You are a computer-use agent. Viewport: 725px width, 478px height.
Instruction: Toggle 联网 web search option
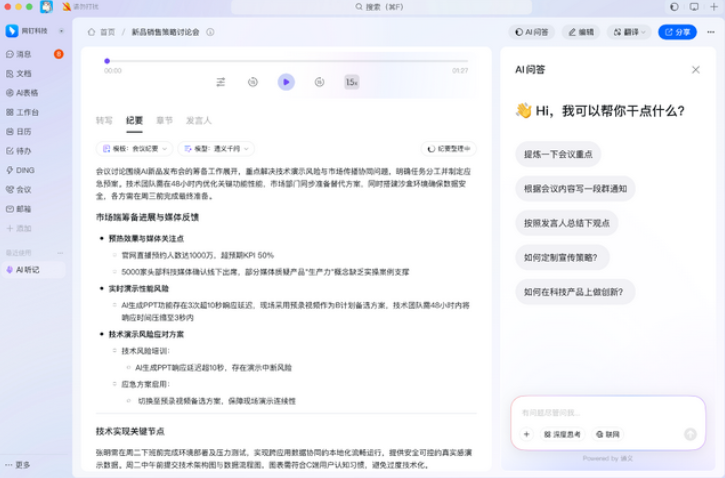click(x=608, y=434)
